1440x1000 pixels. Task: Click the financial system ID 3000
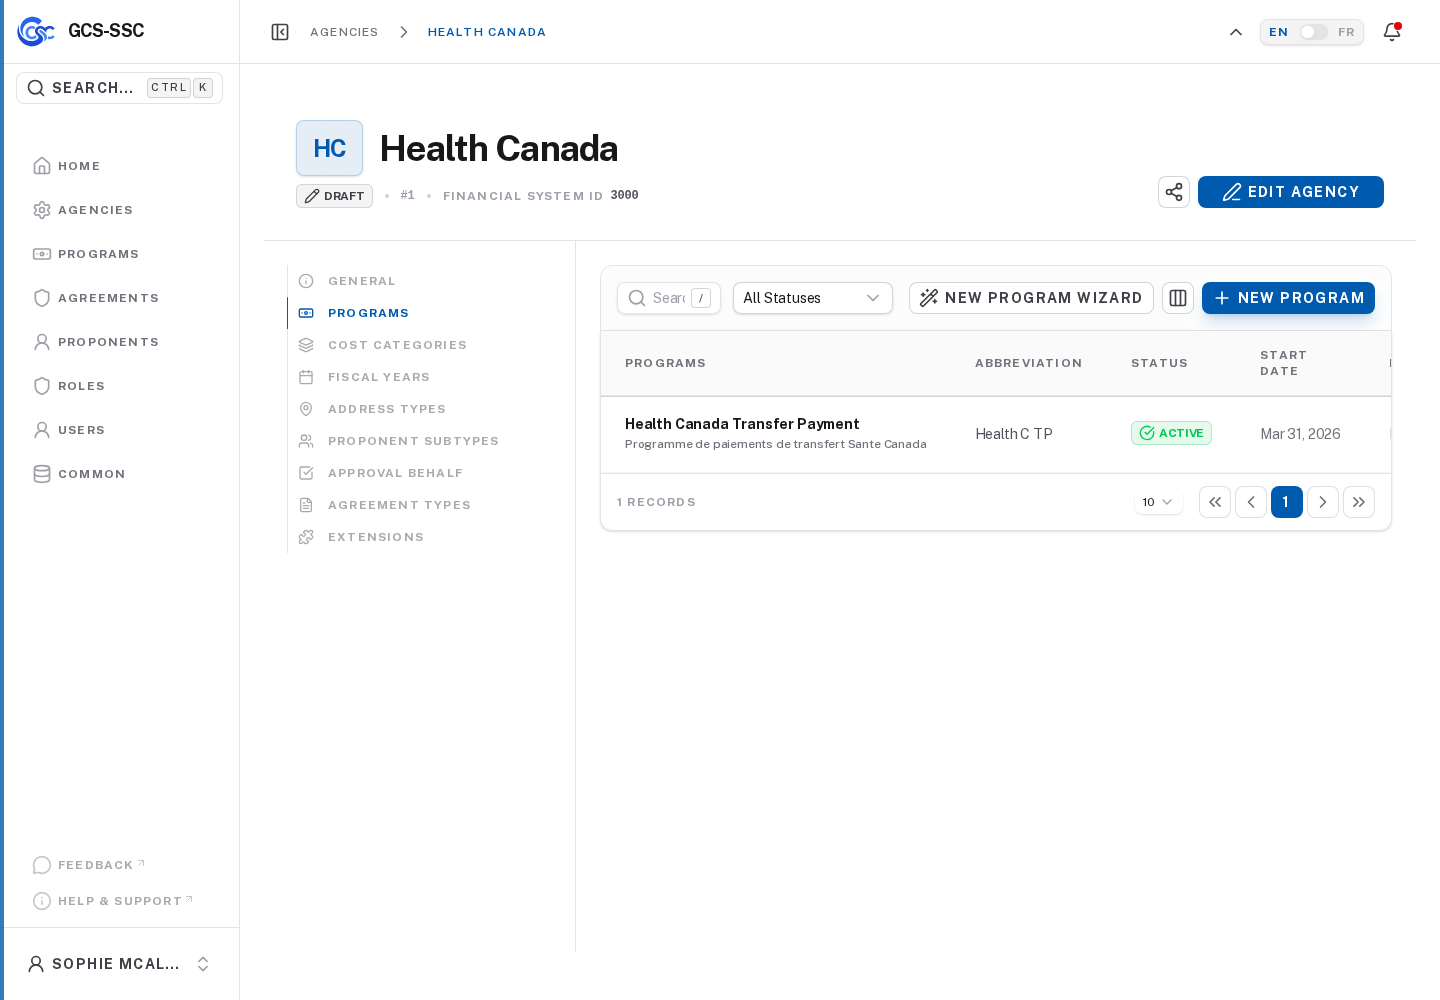click(x=624, y=195)
